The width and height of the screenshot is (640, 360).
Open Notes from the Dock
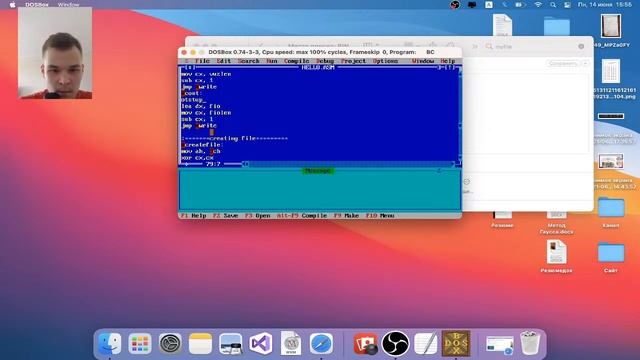pyautogui.click(x=200, y=344)
